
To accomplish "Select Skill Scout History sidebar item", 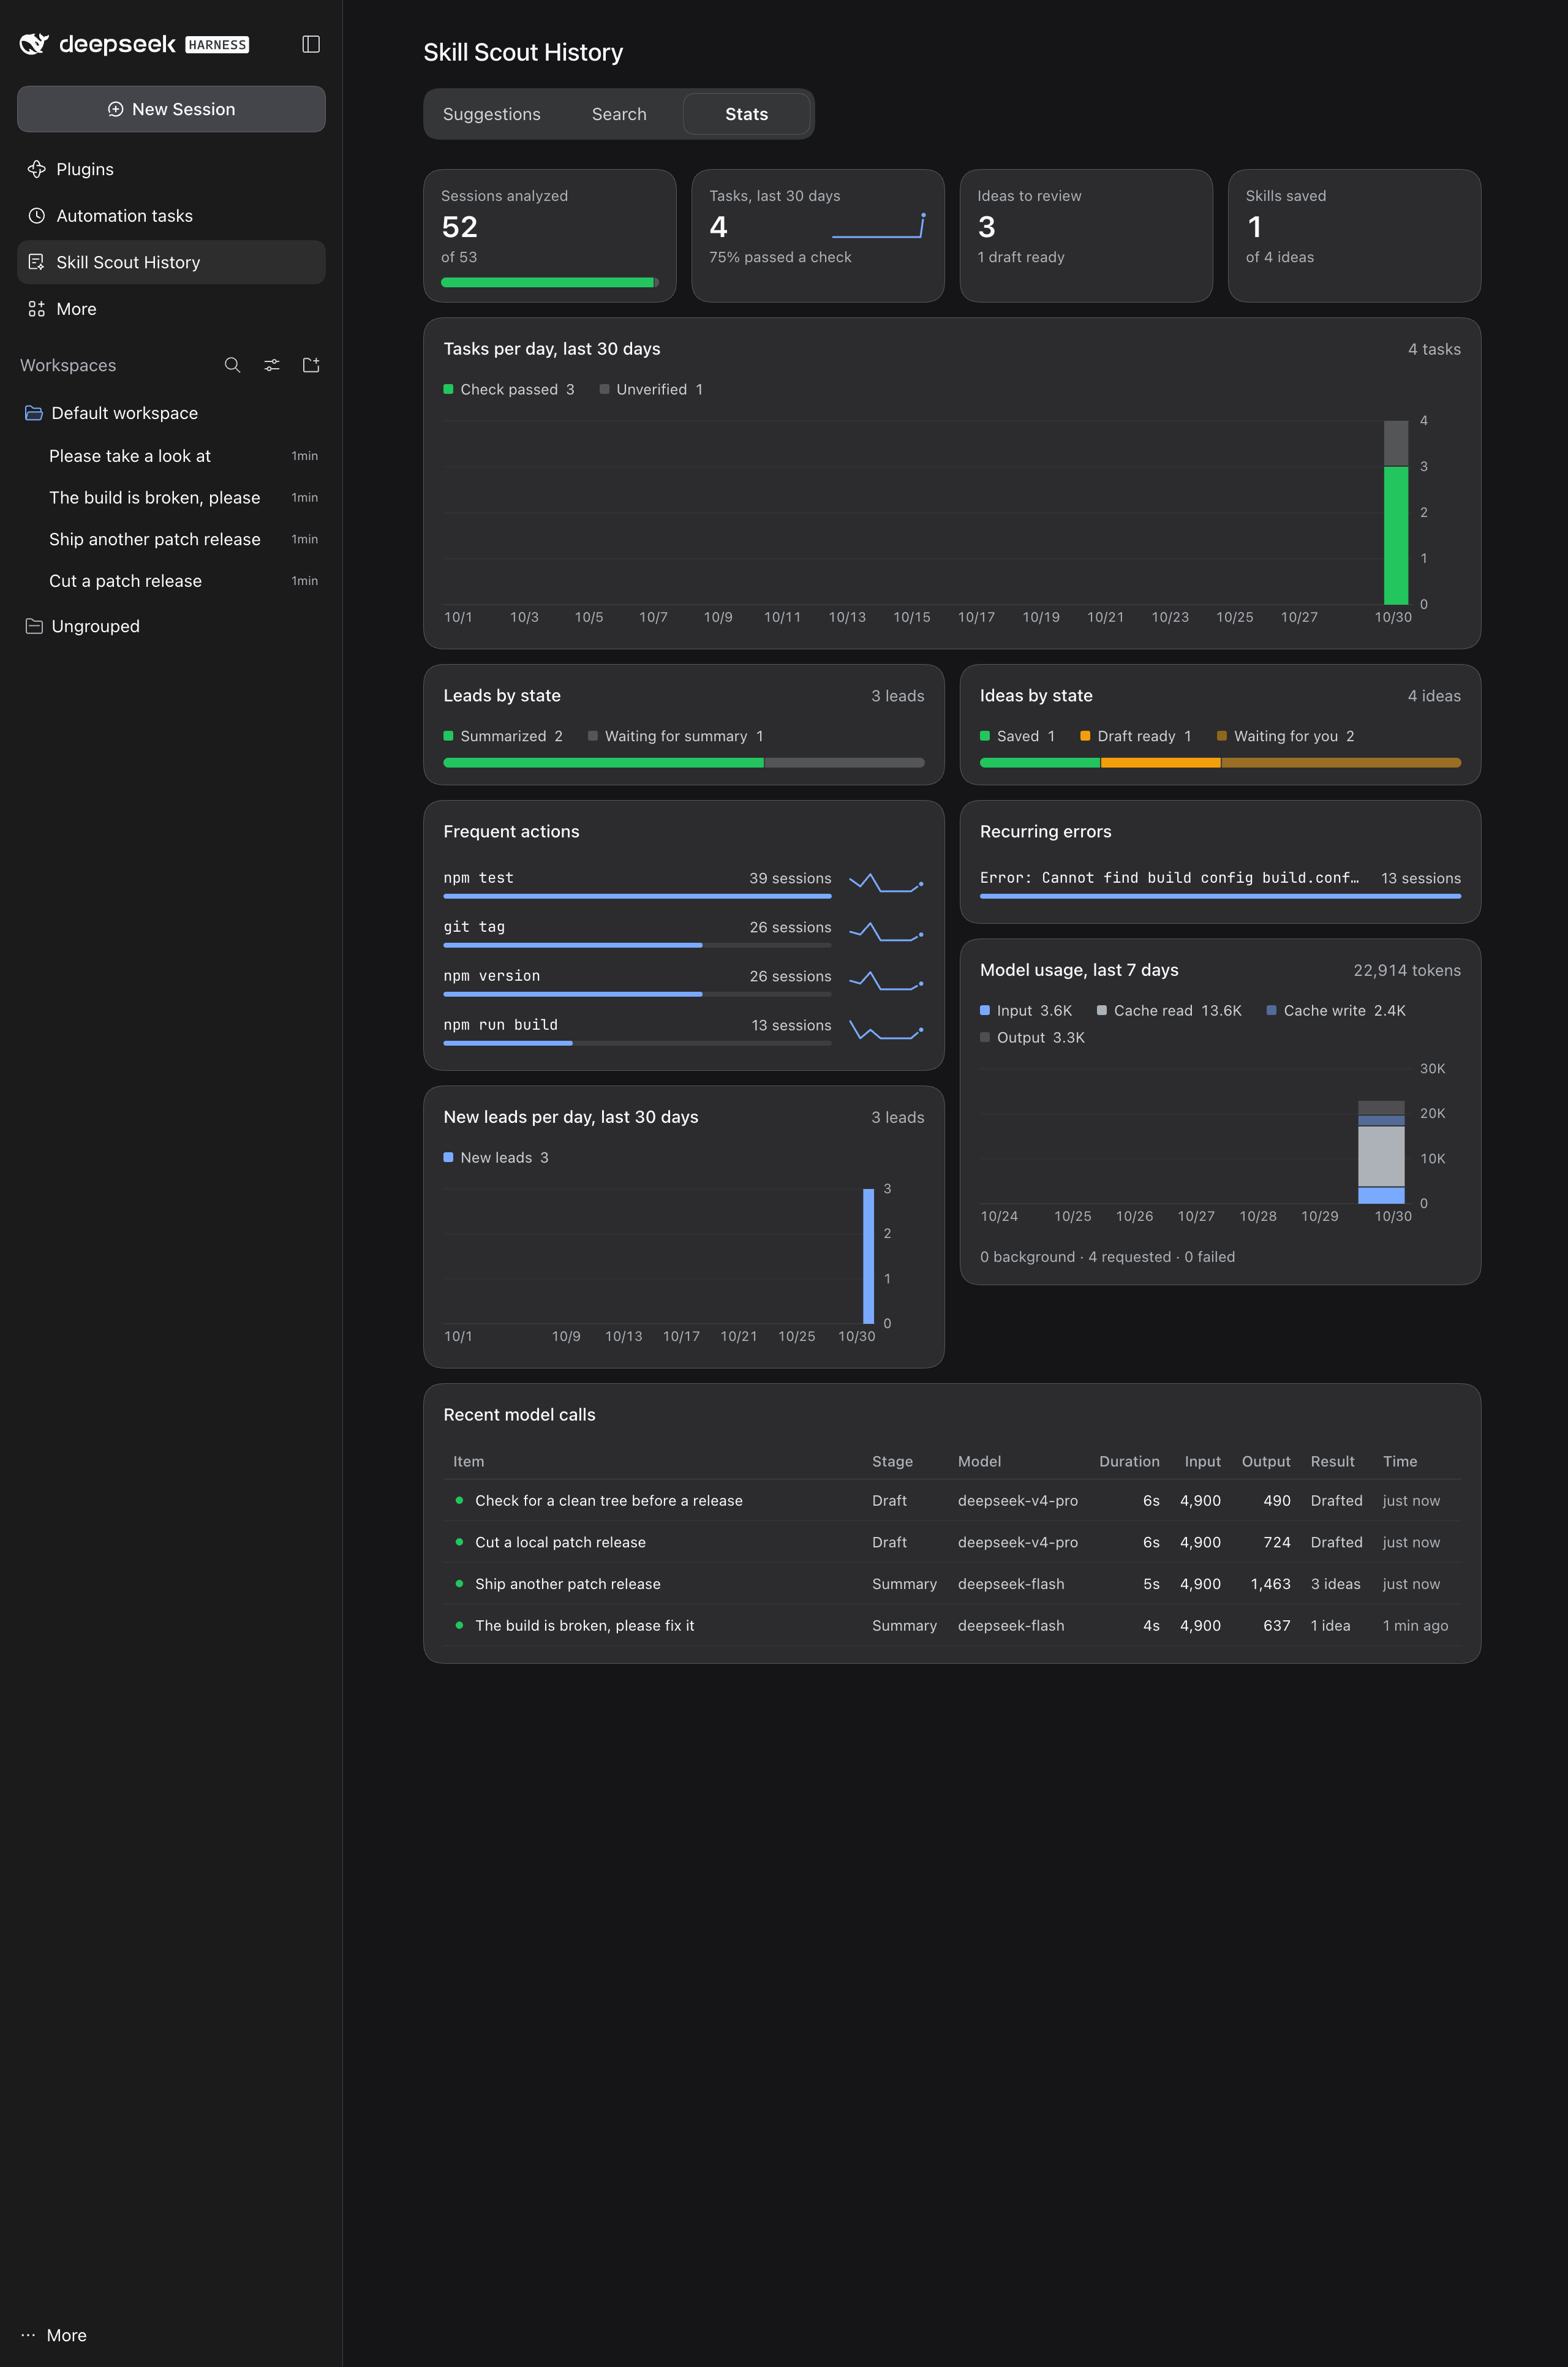I will (171, 262).
